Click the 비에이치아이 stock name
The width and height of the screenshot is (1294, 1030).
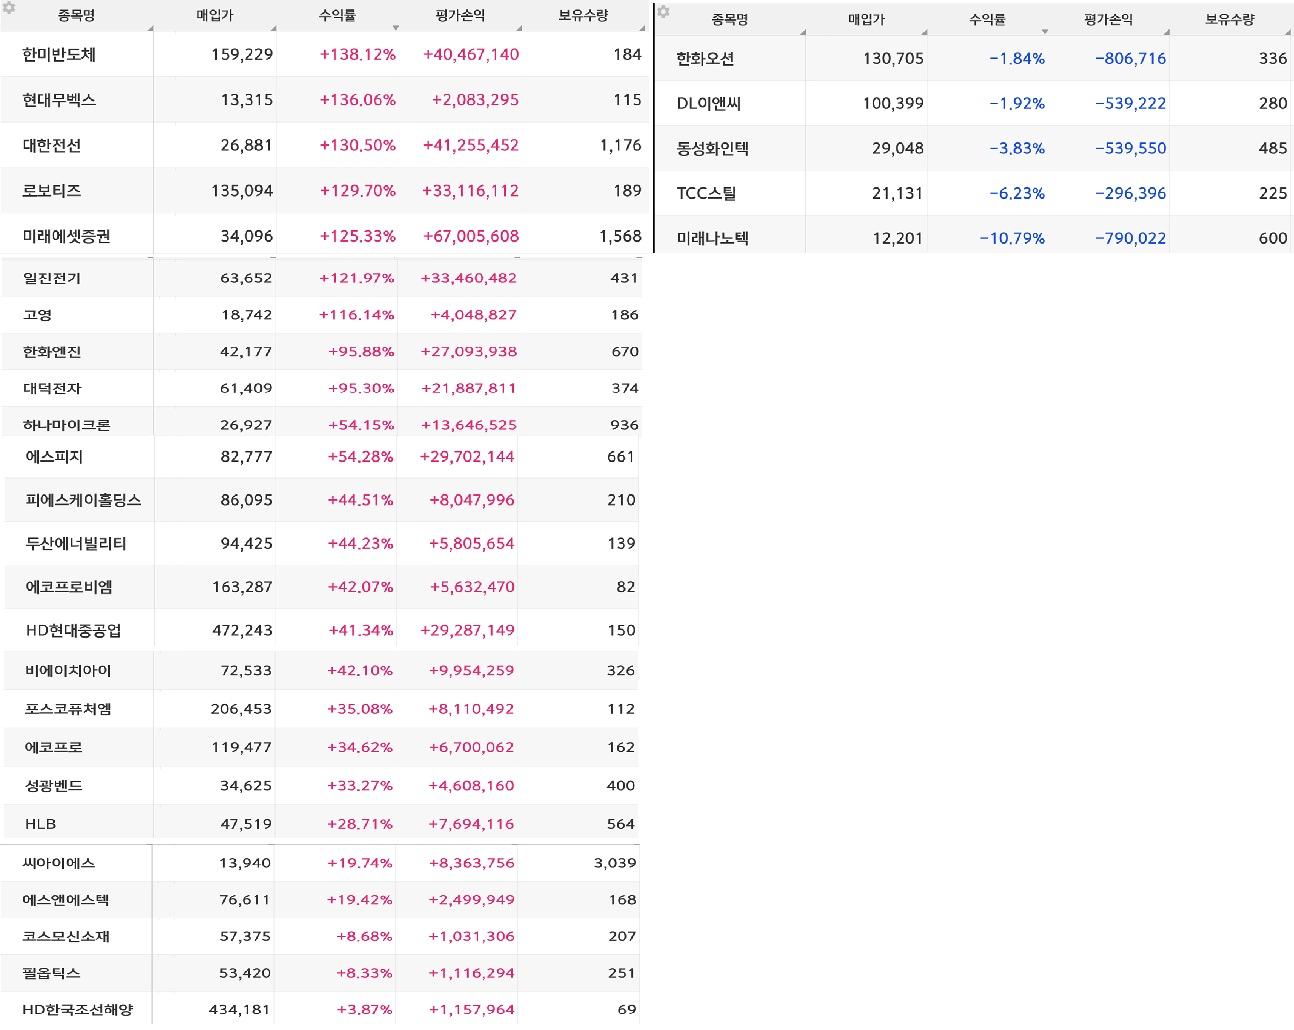[x=68, y=671]
